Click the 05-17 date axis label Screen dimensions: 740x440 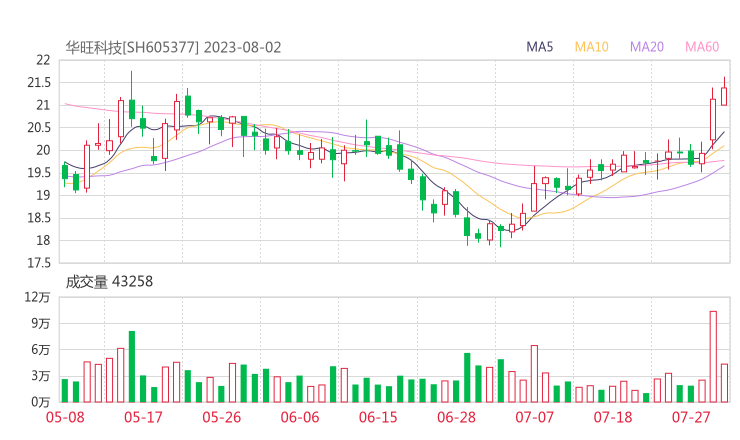coord(143,417)
